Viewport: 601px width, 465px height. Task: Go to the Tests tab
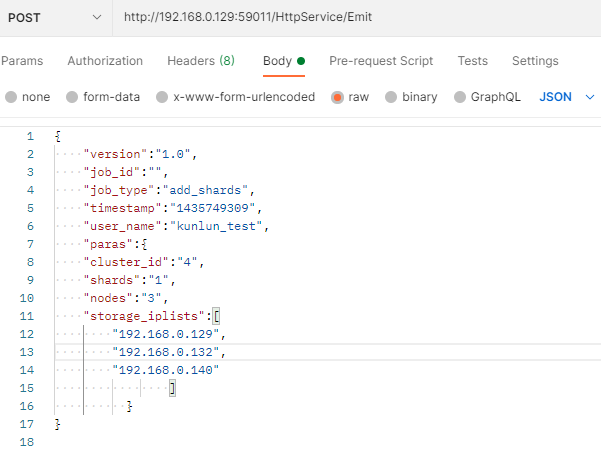tap(473, 61)
